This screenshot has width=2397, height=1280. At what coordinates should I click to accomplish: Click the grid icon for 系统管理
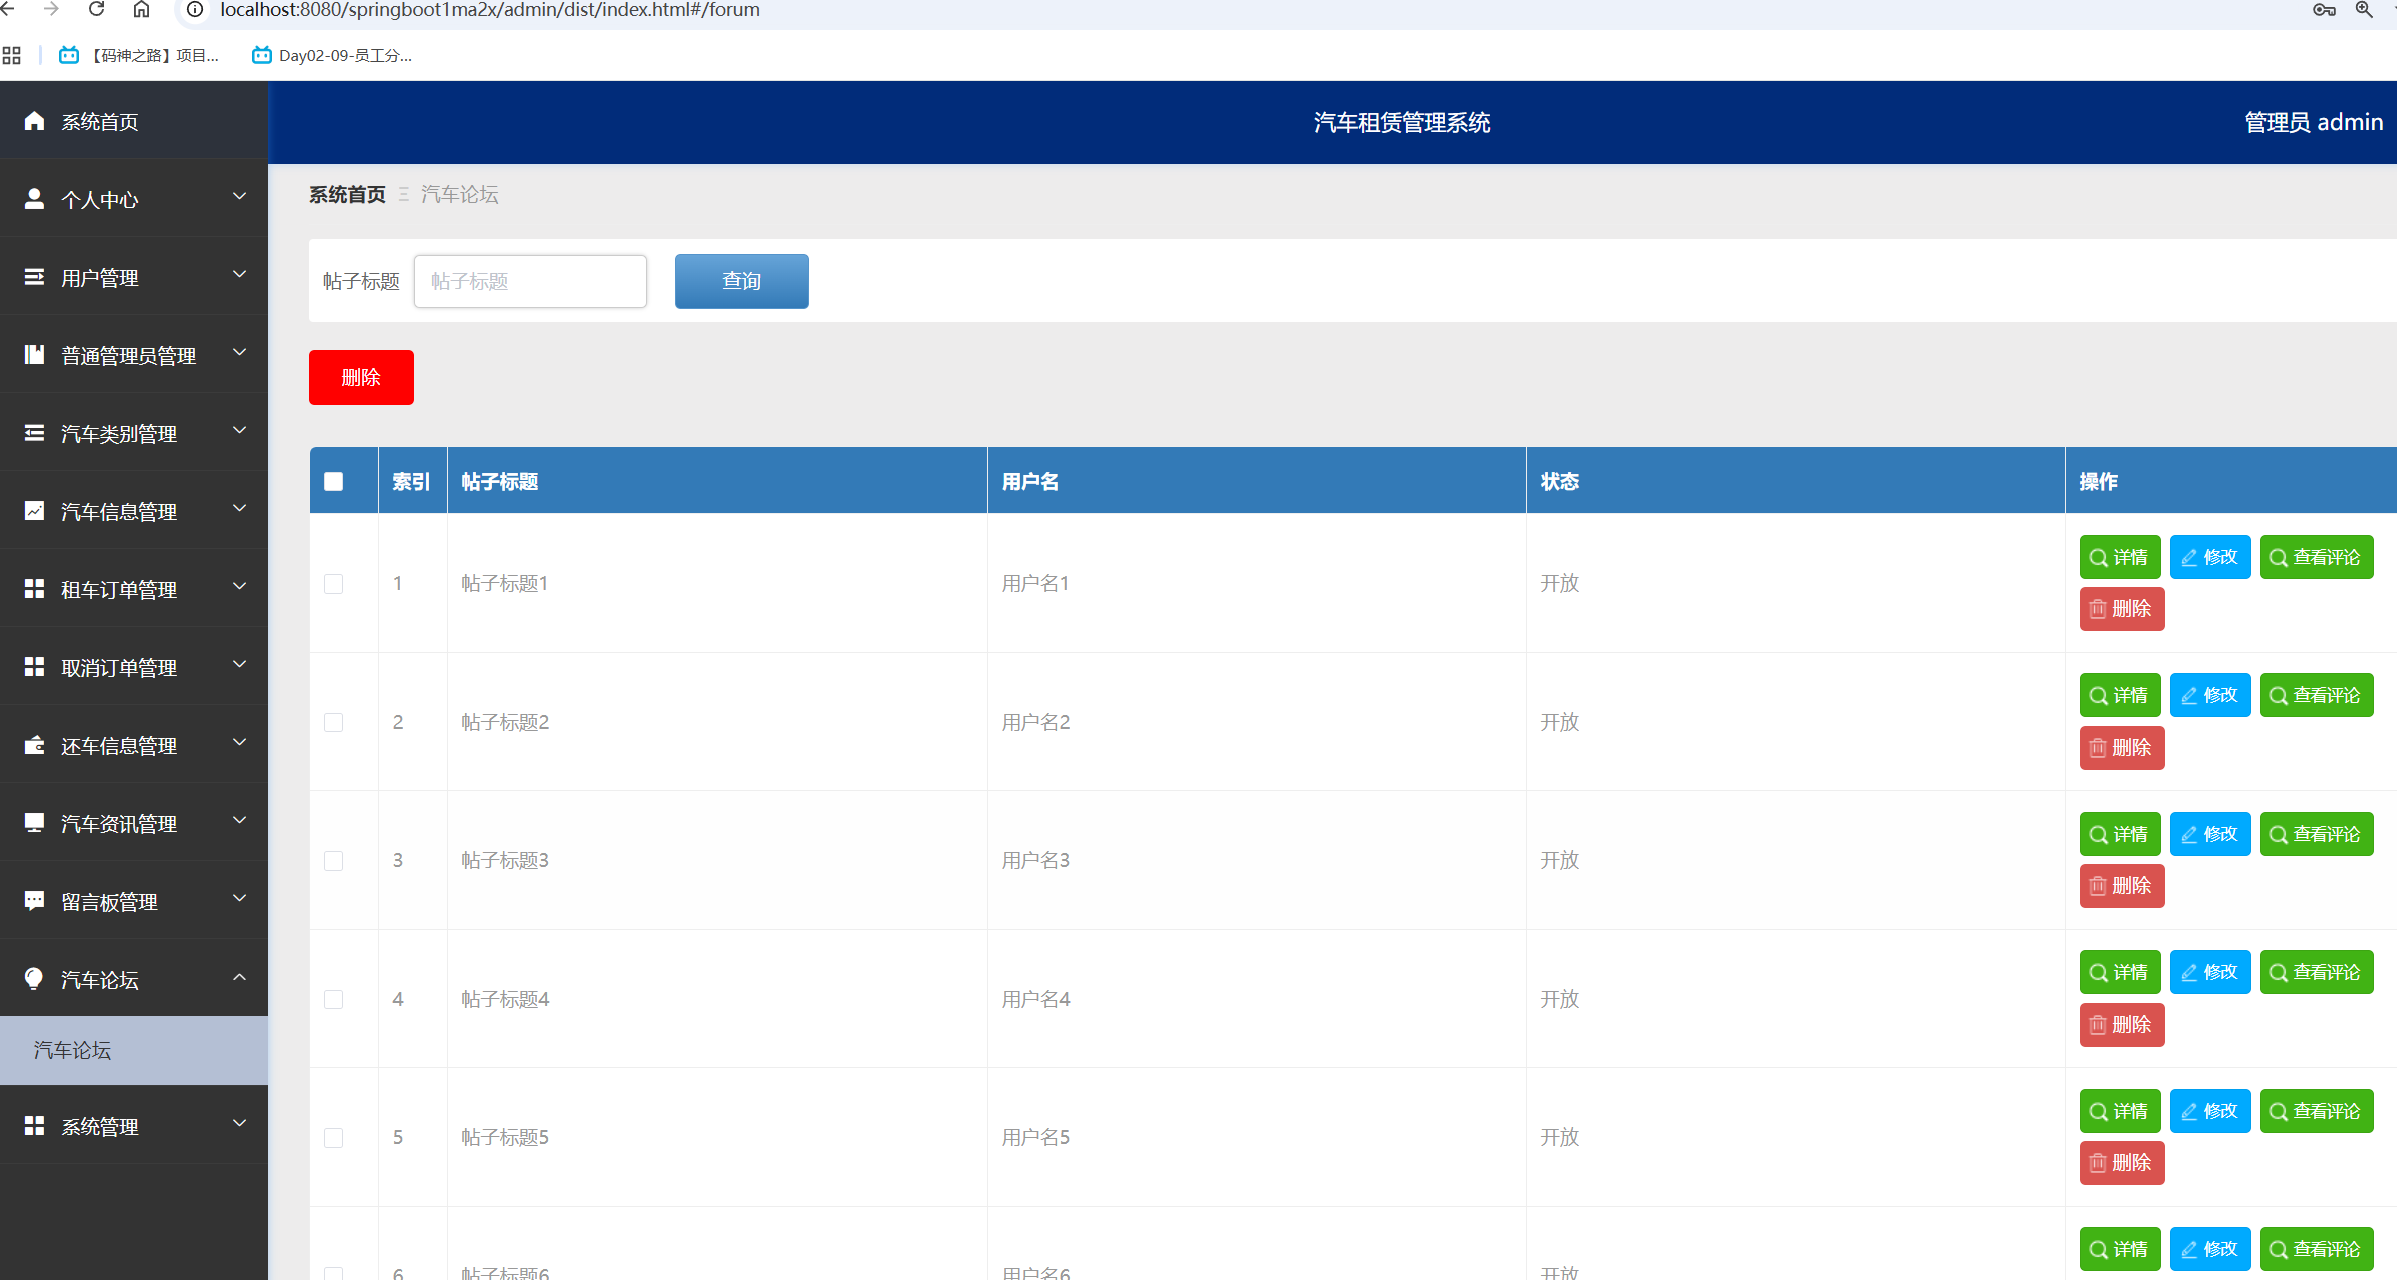[x=34, y=1126]
